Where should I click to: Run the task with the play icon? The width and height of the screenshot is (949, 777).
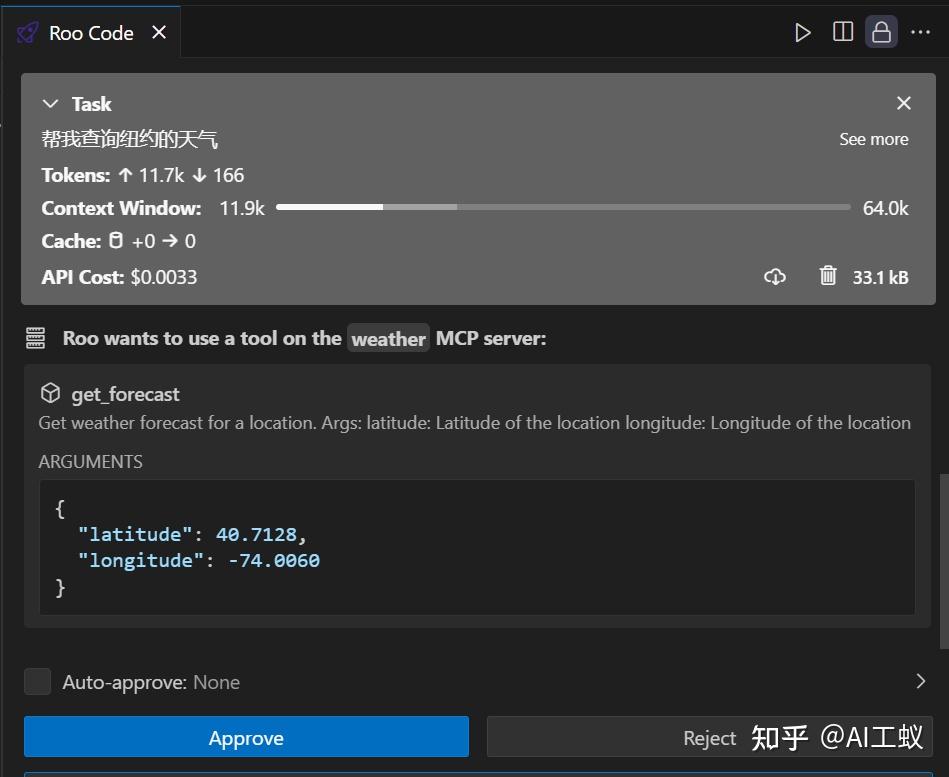(x=803, y=31)
